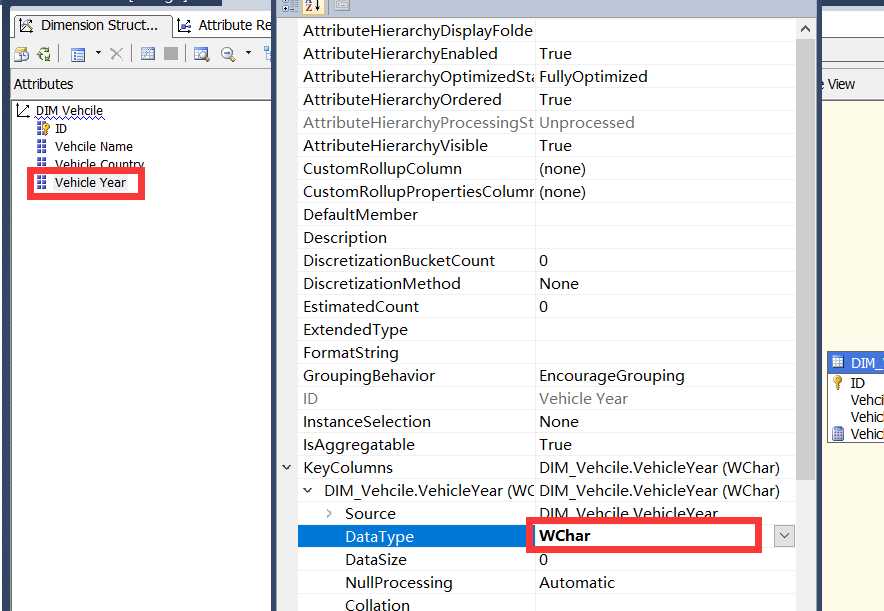
Task: Open the dropdown arrow beside attributes view icon
Action: pos(98,54)
